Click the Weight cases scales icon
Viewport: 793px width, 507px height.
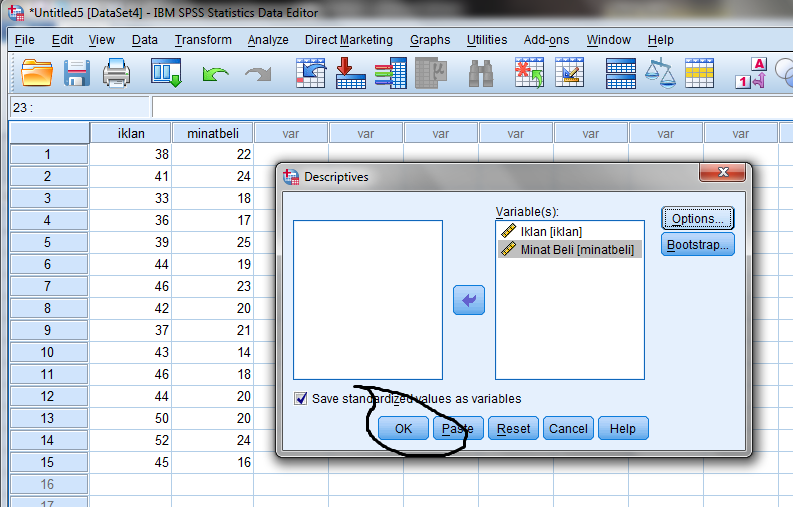pyautogui.click(x=660, y=74)
